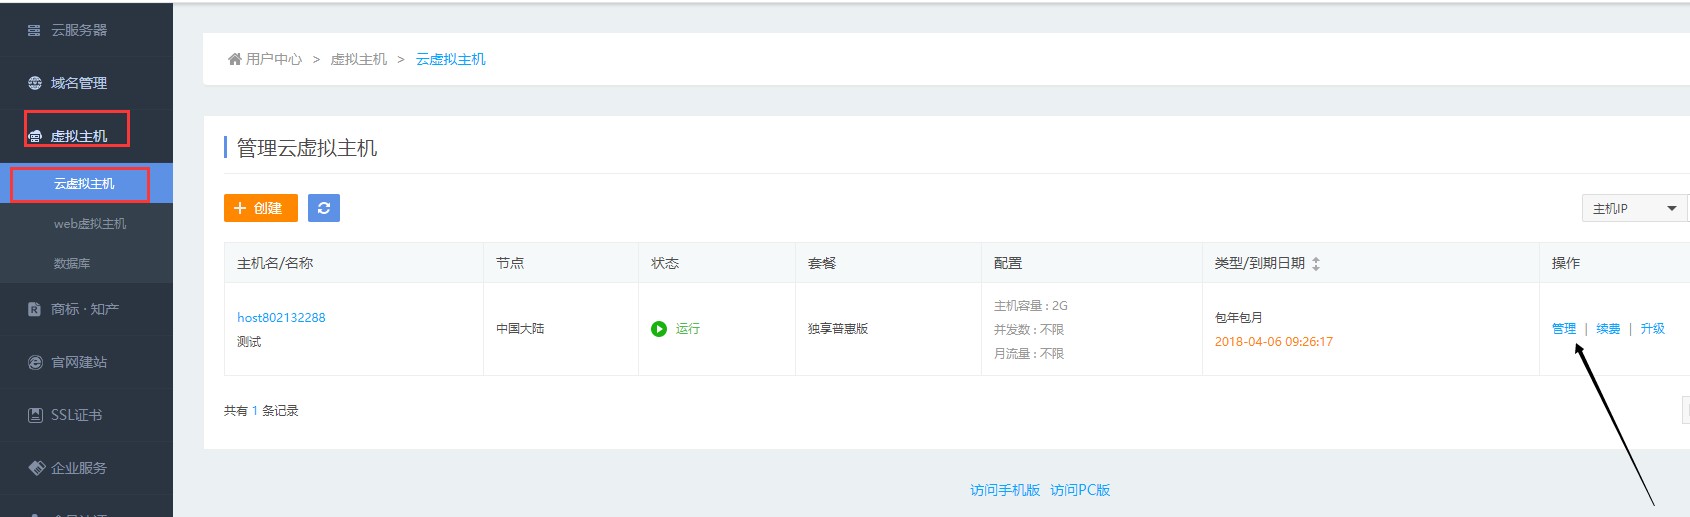Image resolution: width=1690 pixels, height=517 pixels.
Task: Open the 云虚拟主机 submenu item
Action: [x=84, y=184]
